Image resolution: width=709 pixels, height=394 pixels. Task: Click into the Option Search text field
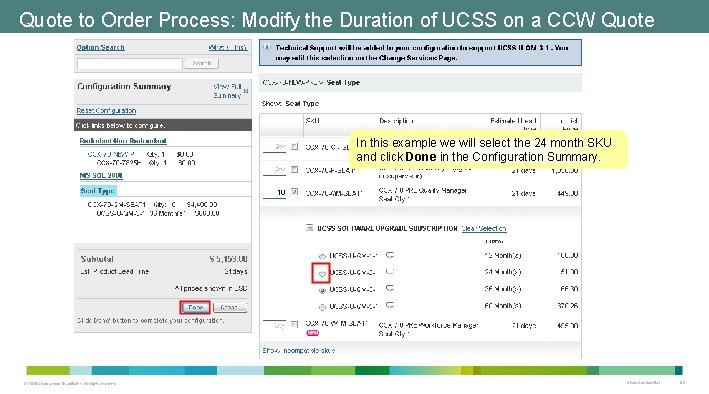[x=130, y=64]
